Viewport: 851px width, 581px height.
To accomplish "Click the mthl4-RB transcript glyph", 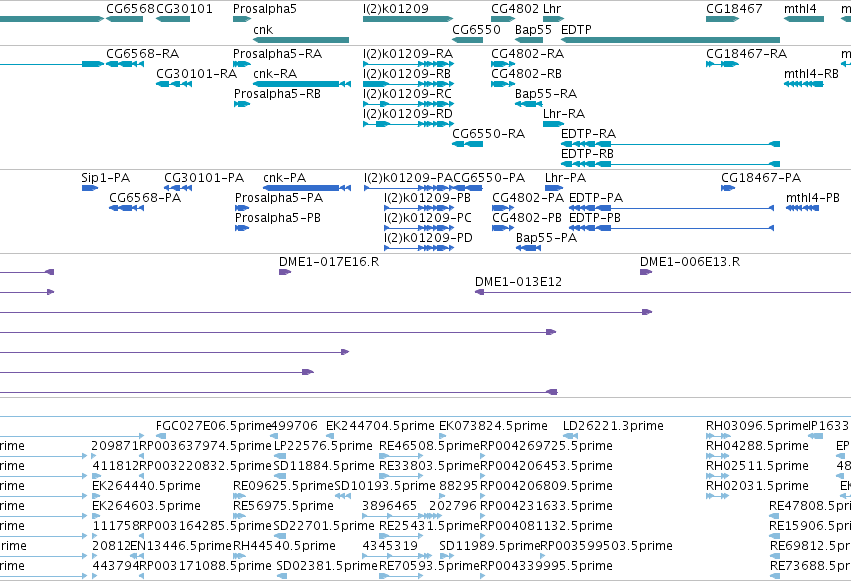I will point(804,84).
